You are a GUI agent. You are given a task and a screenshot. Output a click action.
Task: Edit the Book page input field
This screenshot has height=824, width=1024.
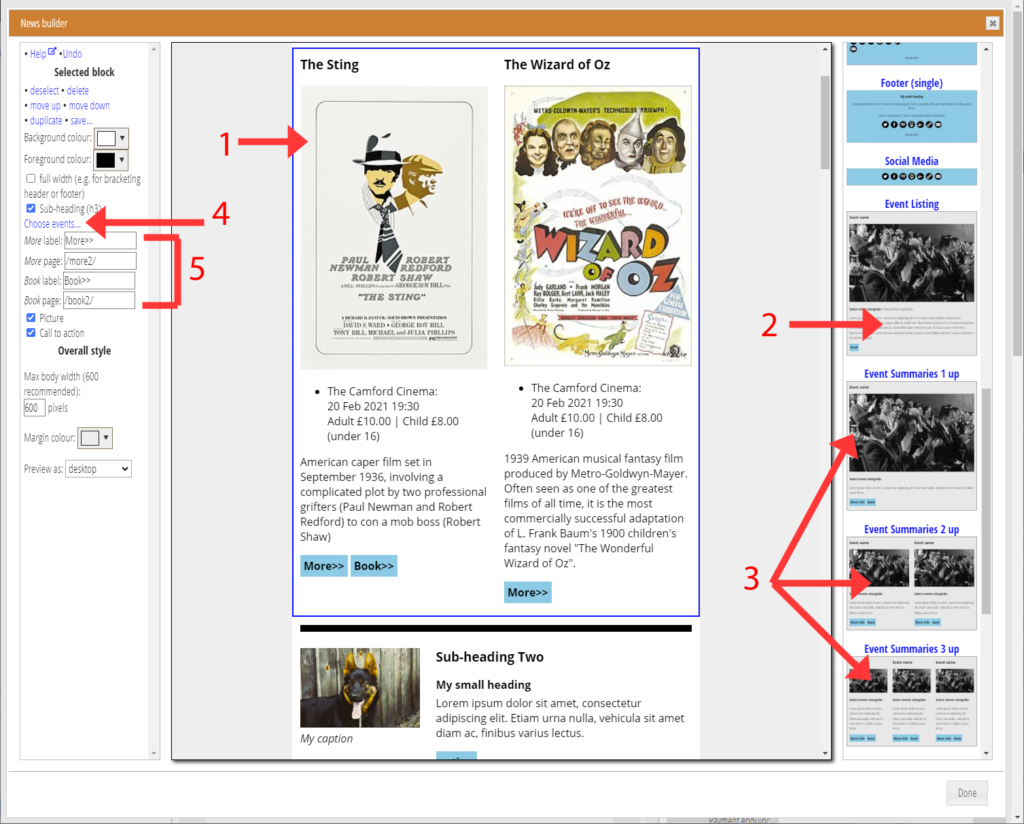click(x=99, y=300)
